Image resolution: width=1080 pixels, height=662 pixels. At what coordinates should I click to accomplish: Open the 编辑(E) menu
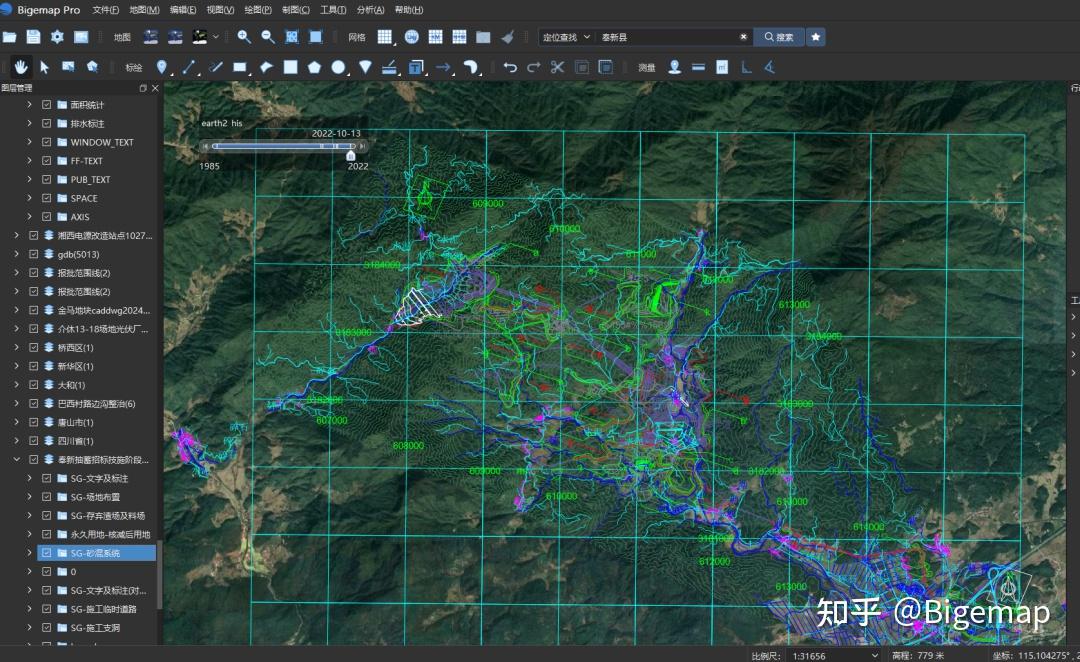click(183, 10)
